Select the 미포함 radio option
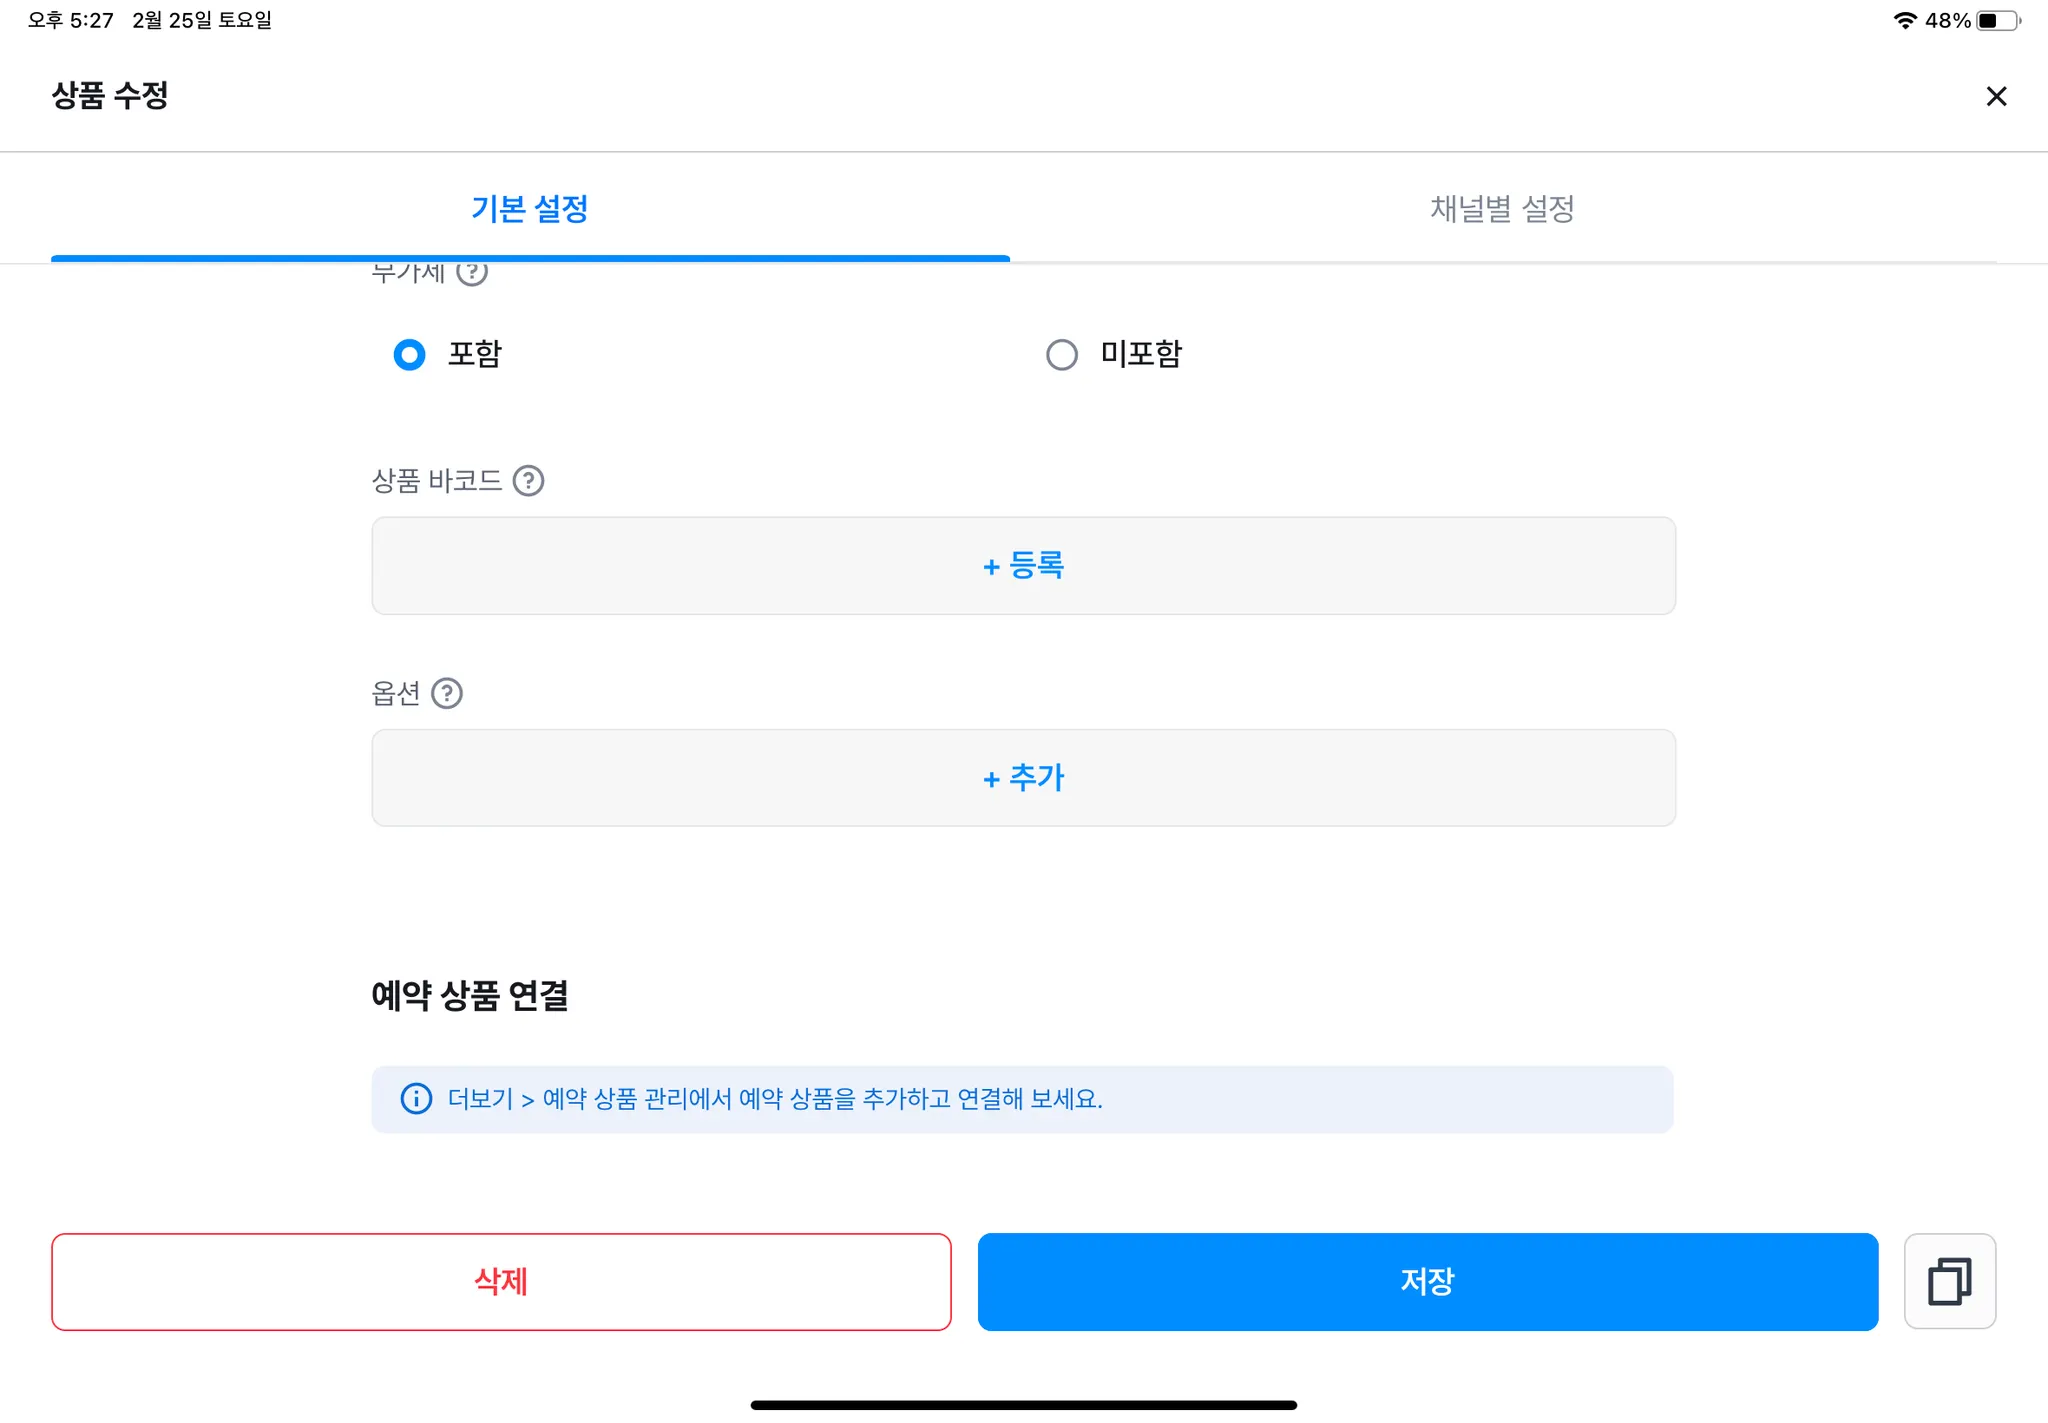This screenshot has height=1423, width=2048. (x=1062, y=354)
